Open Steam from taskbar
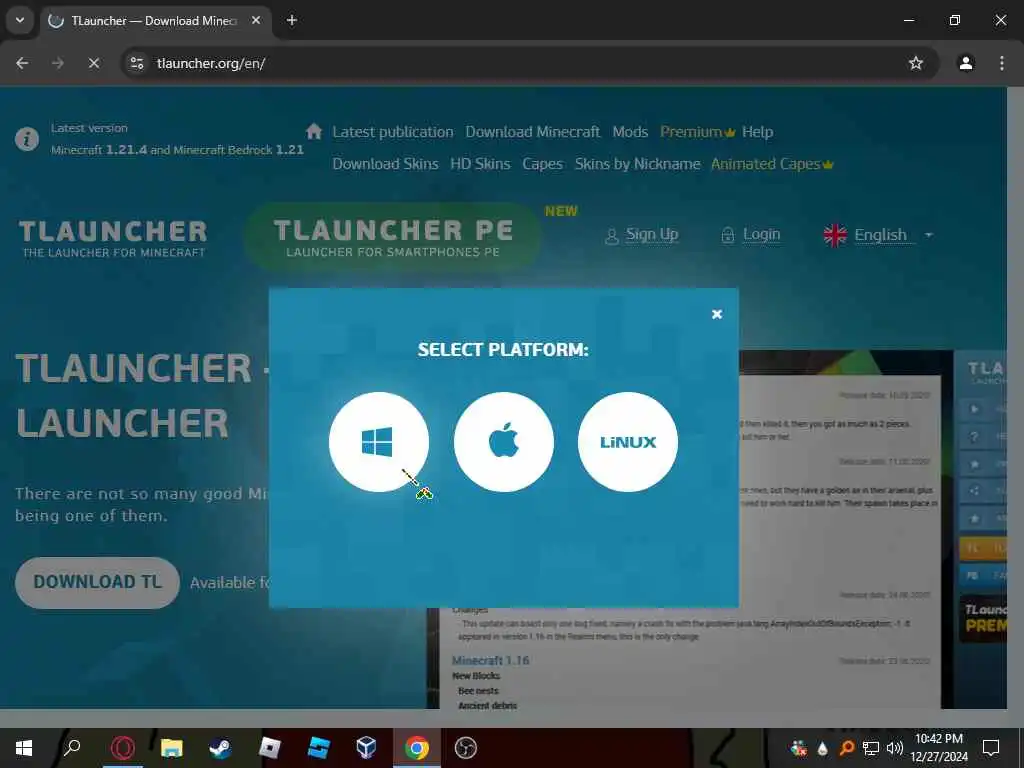 pyautogui.click(x=221, y=748)
